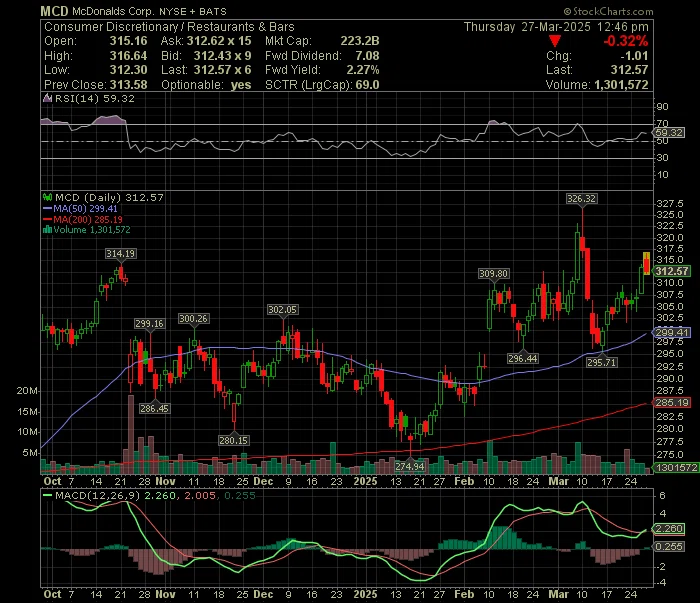Click the red MA(200) legend line
The width and height of the screenshot is (700, 603).
tap(47, 219)
